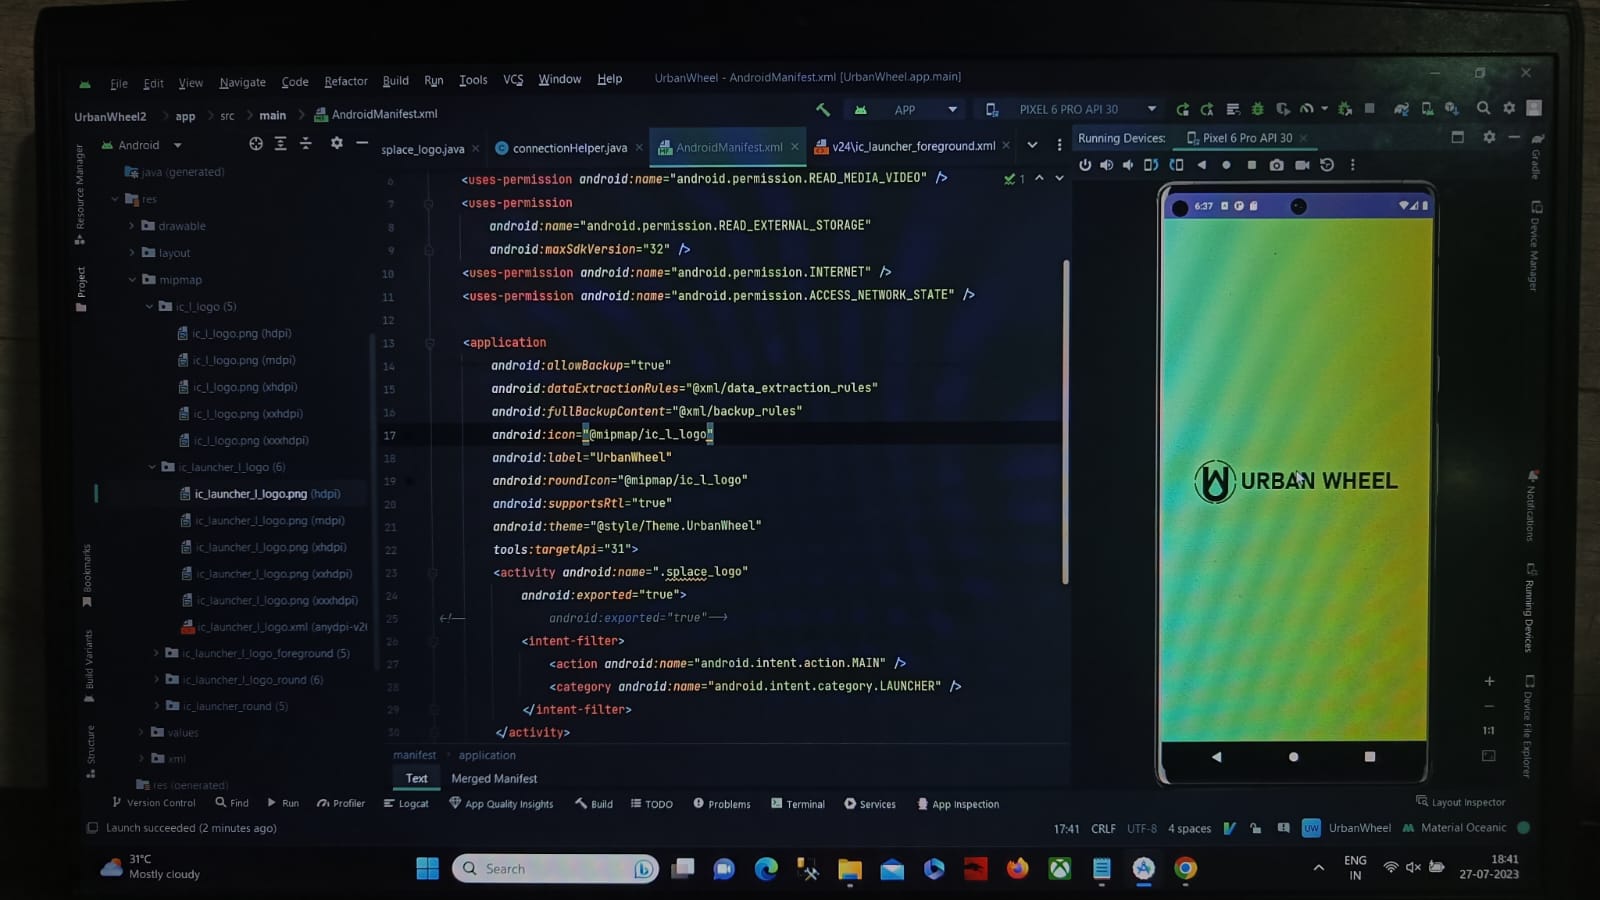Switch to the connectionHelper.java tab
1600x900 pixels.
pos(568,148)
